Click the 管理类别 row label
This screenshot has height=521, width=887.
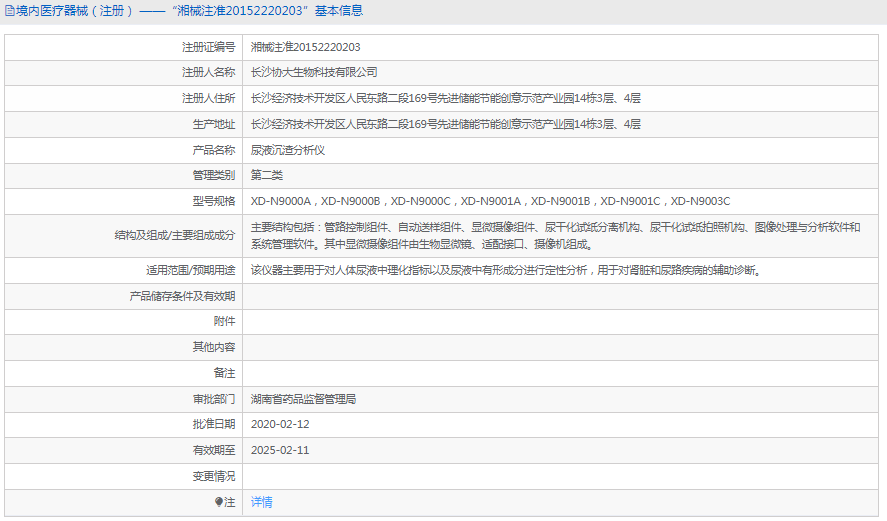214,175
